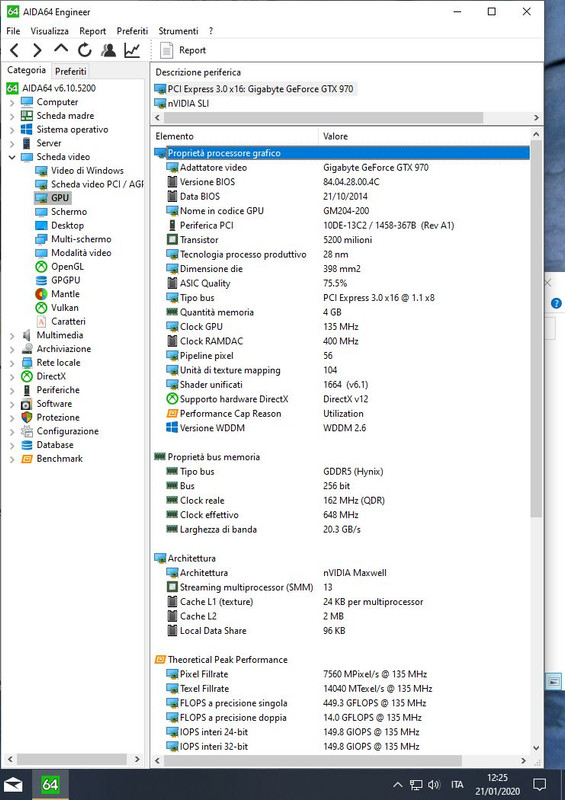The image size is (565, 800).
Task: Select the OpenGL item in the tree
Action: [x=67, y=266]
